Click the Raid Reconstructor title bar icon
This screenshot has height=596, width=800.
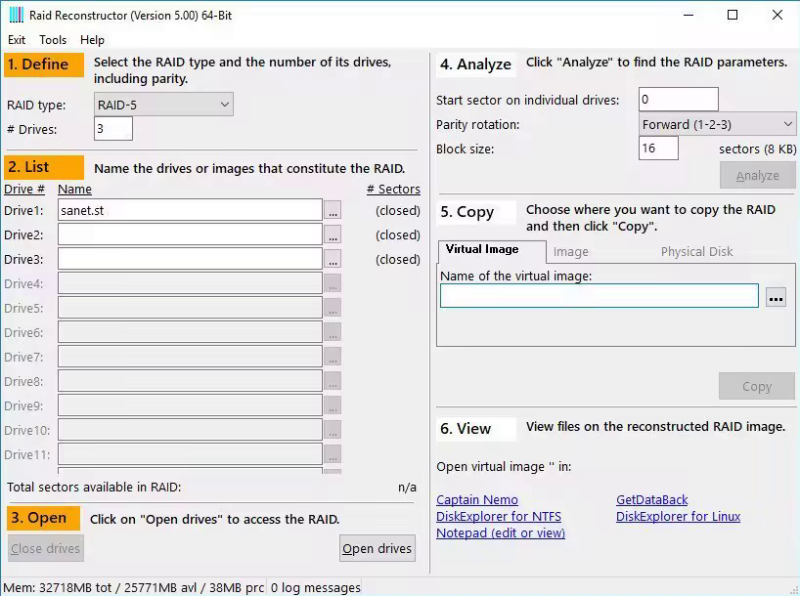[x=15, y=15]
